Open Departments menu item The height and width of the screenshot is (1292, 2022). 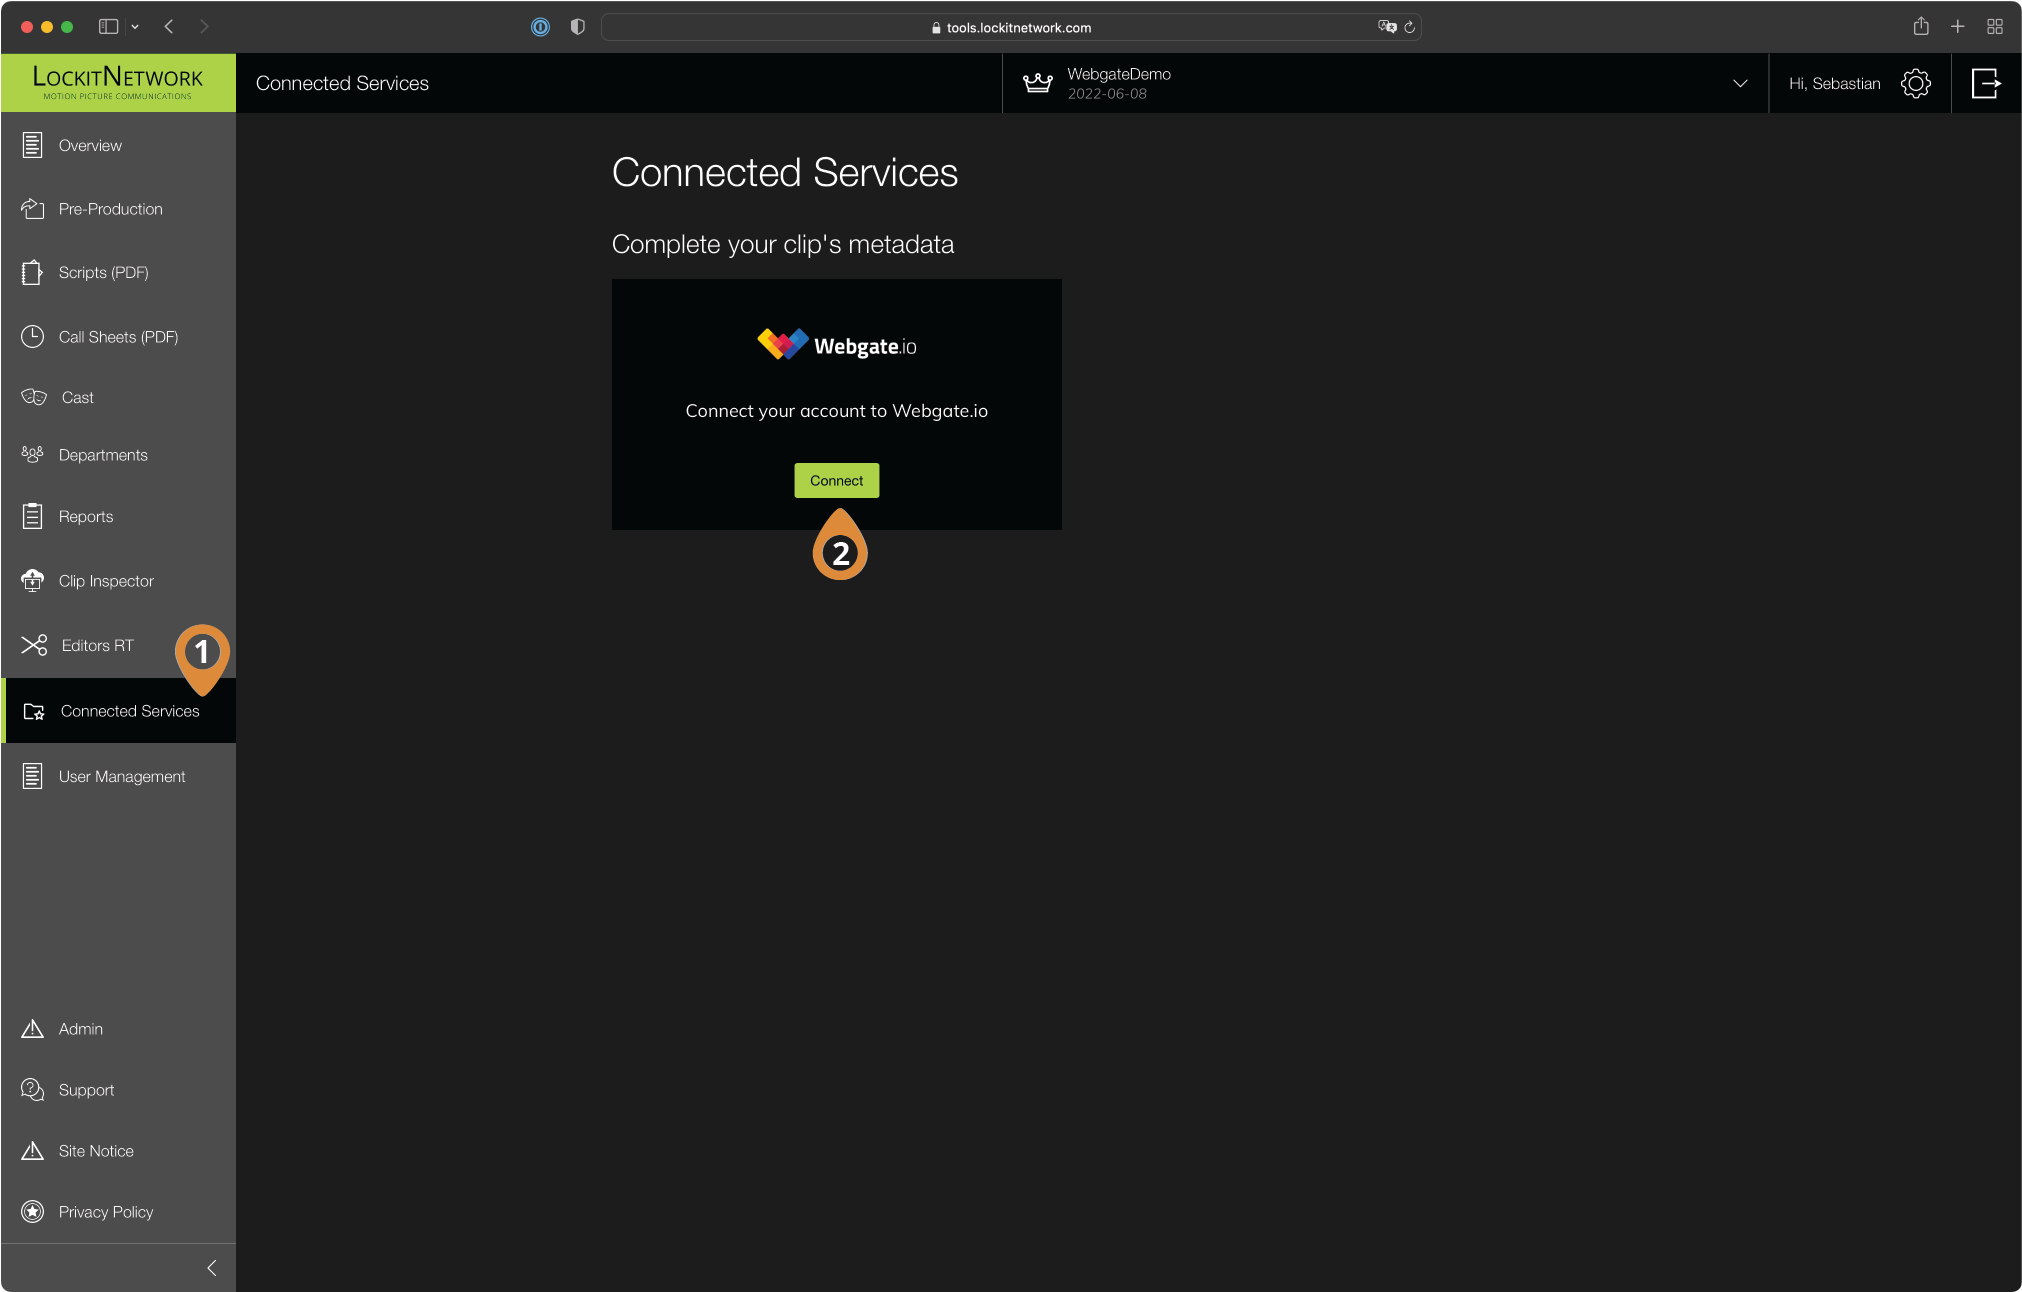pyautogui.click(x=118, y=454)
